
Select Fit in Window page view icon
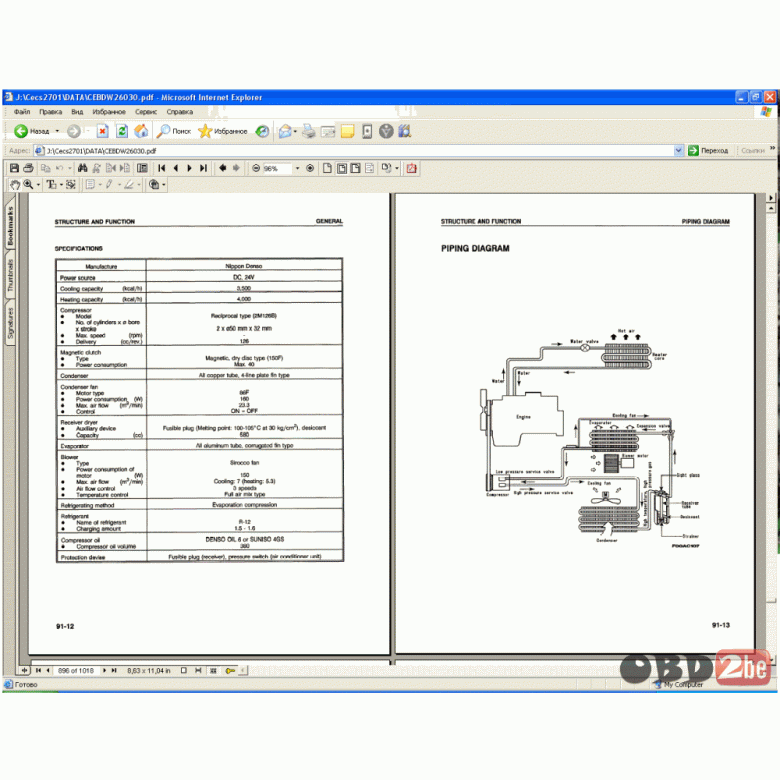342,168
